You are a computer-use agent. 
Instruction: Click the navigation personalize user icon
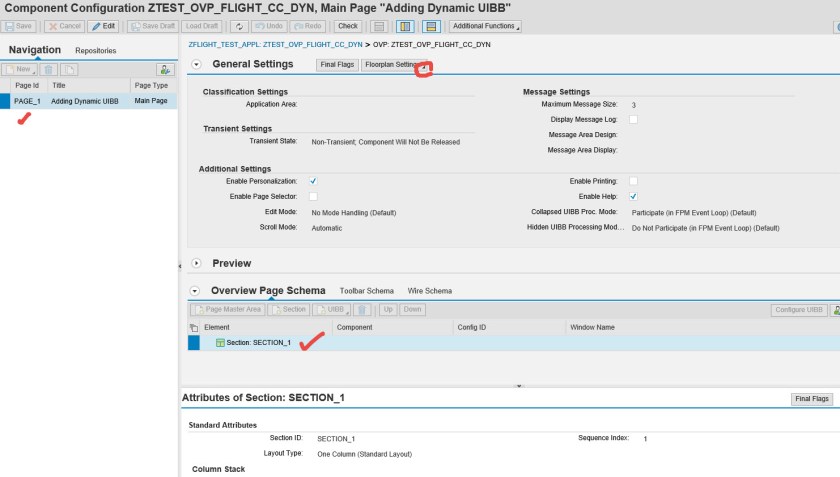point(165,69)
